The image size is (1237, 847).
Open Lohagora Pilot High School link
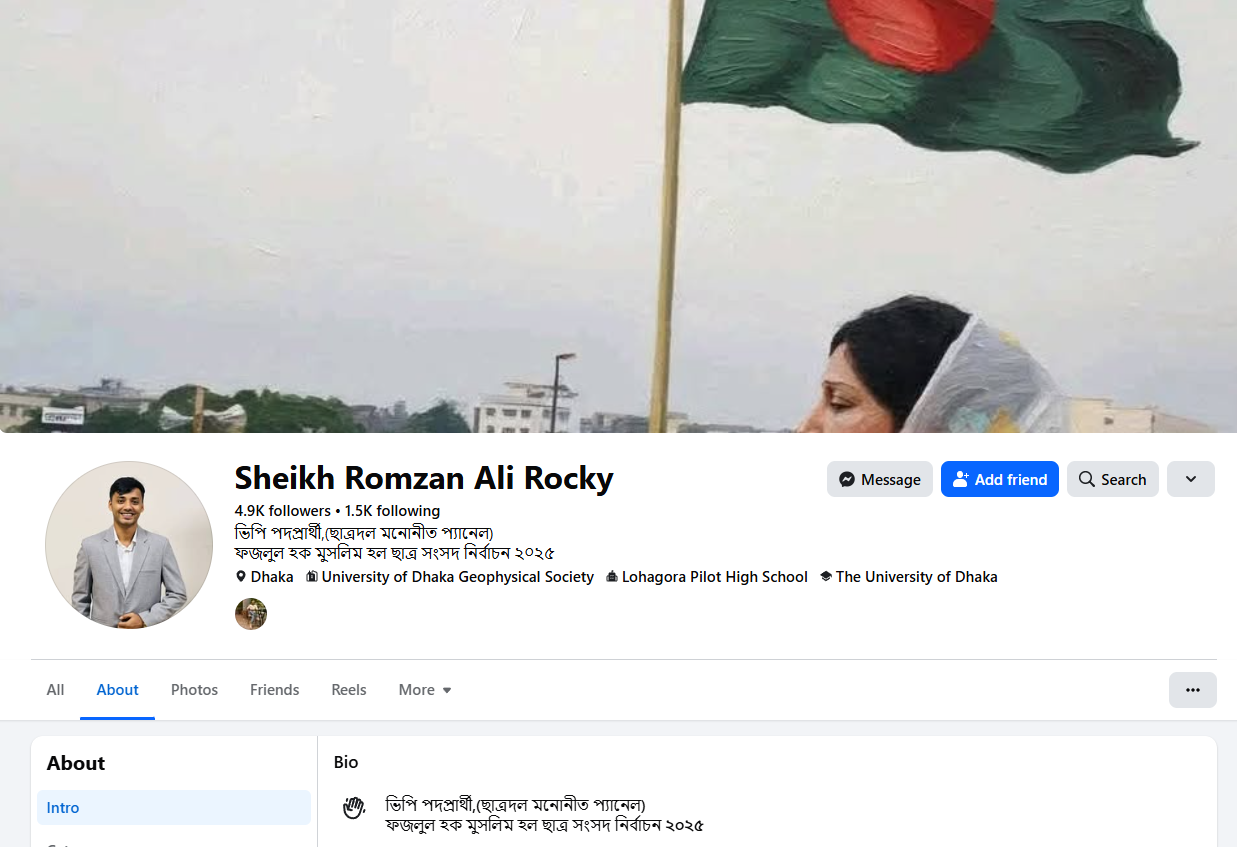(714, 577)
